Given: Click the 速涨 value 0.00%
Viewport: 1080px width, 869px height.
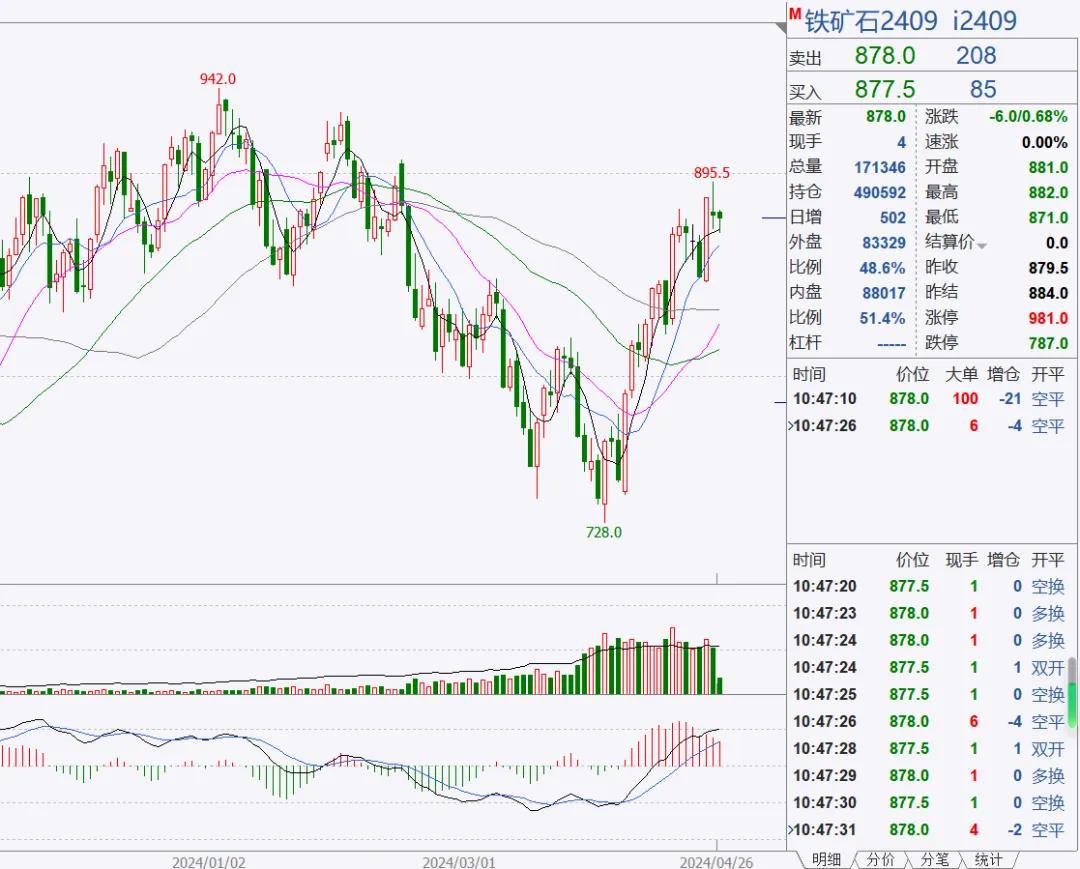Looking at the screenshot, I should pyautogui.click(x=1044, y=143).
